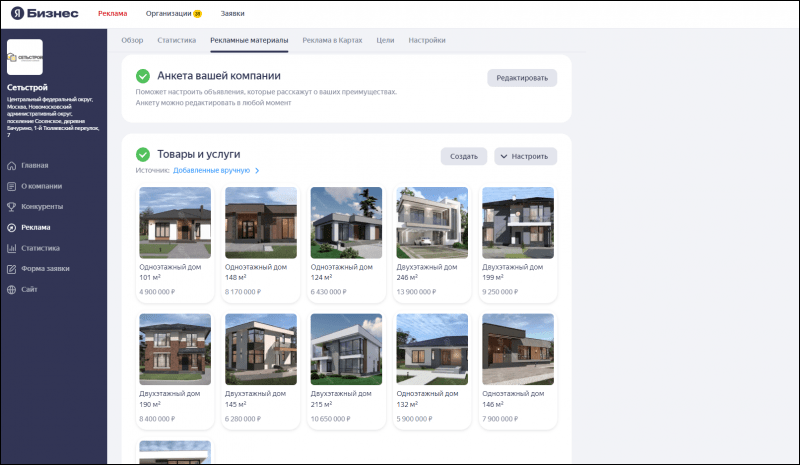Viewport: 800px width, 465px height.
Task: Go to the Заявки top menu
Action: click(x=232, y=14)
